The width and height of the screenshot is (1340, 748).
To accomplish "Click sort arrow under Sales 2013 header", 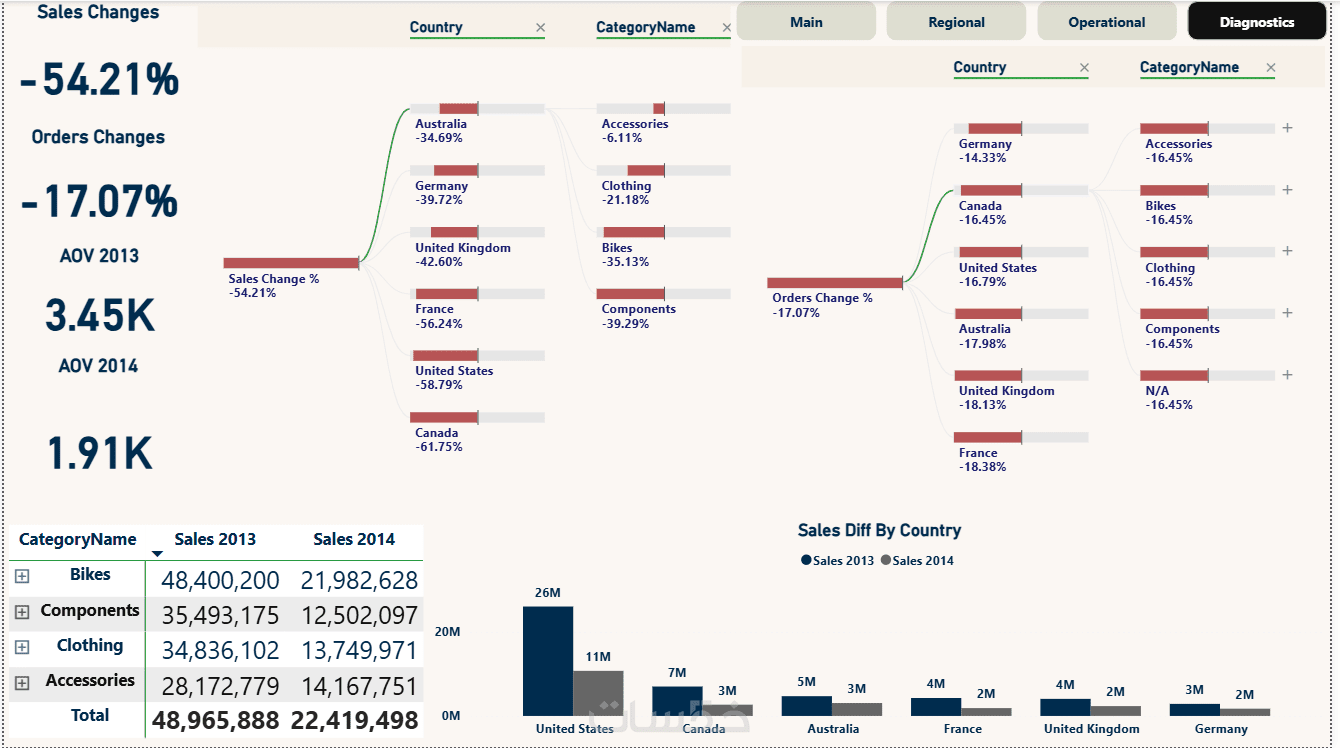I will coord(157,553).
